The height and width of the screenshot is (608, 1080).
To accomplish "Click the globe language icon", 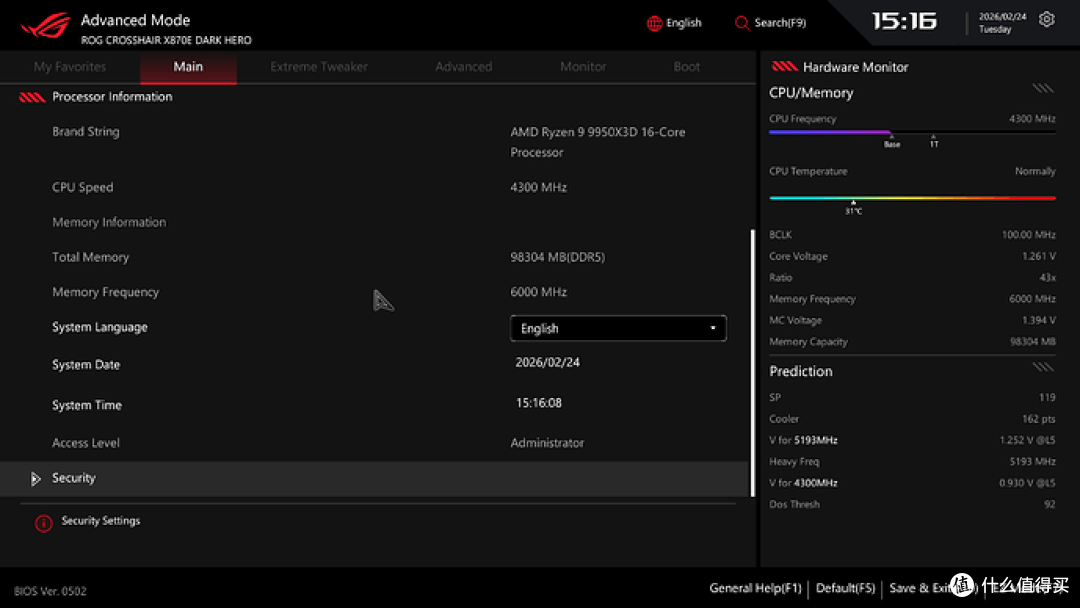I will click(x=654, y=23).
